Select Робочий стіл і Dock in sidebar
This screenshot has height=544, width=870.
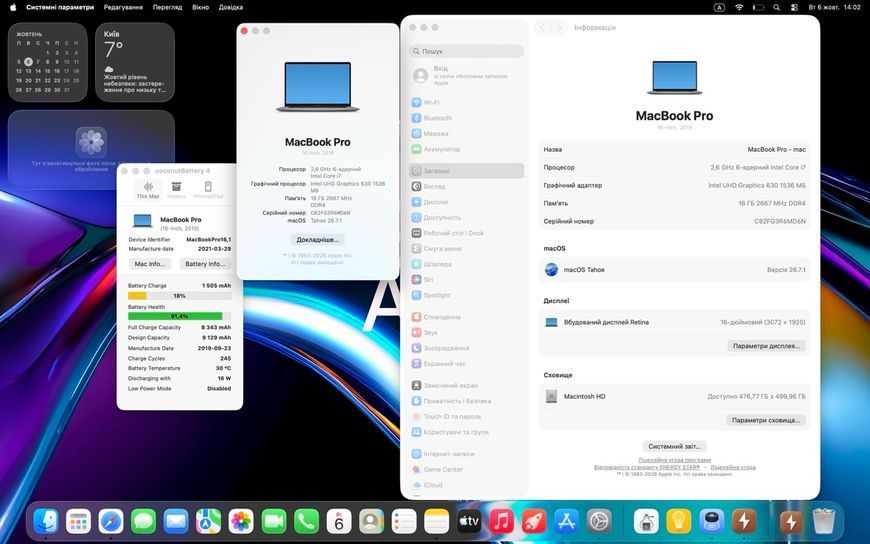(x=466, y=233)
